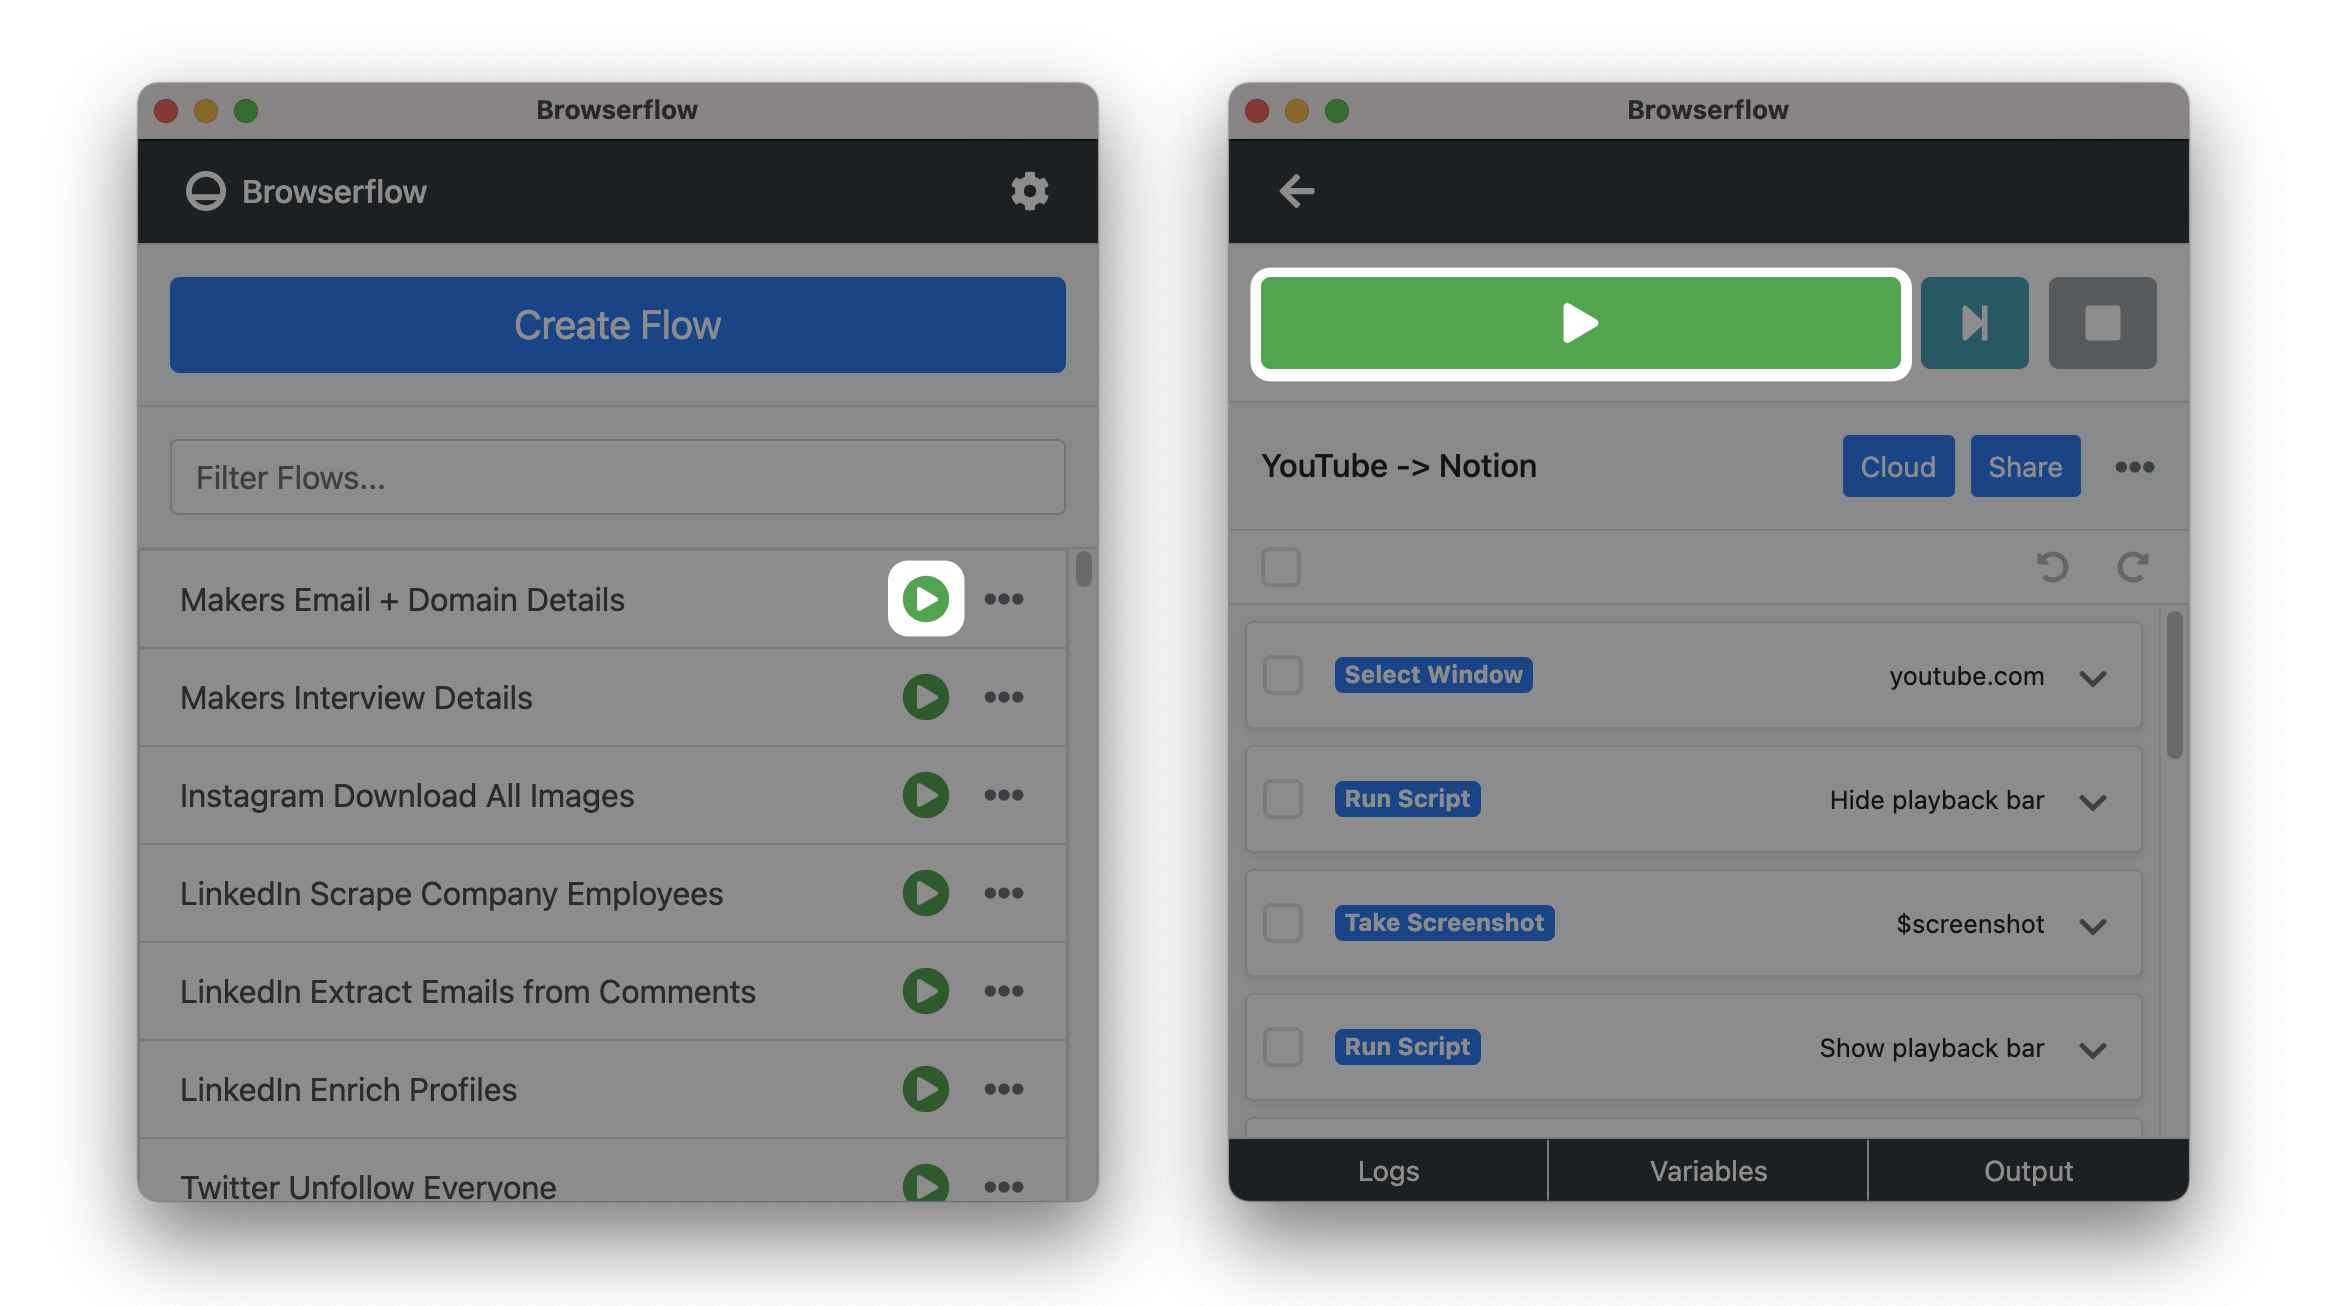Redo the last flow edit
Screen dimensions: 2328x1306
point(2133,567)
